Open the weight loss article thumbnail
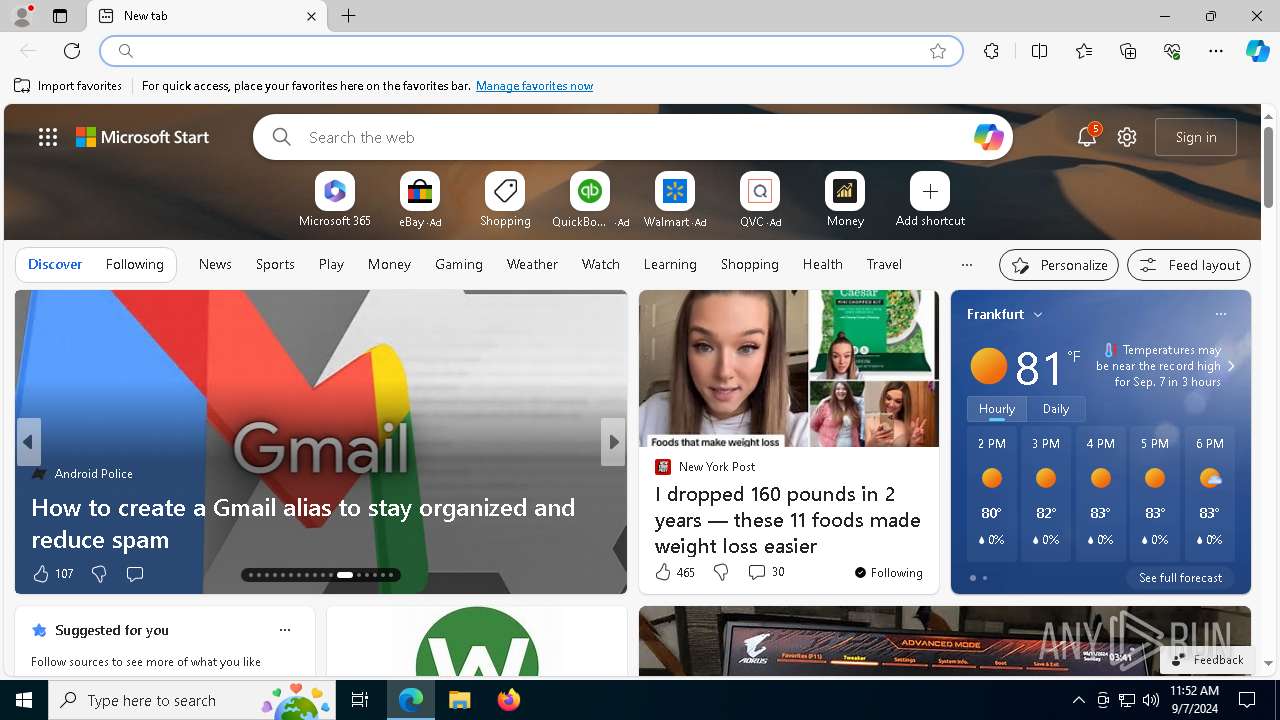The height and width of the screenshot is (720, 1280). 789,369
